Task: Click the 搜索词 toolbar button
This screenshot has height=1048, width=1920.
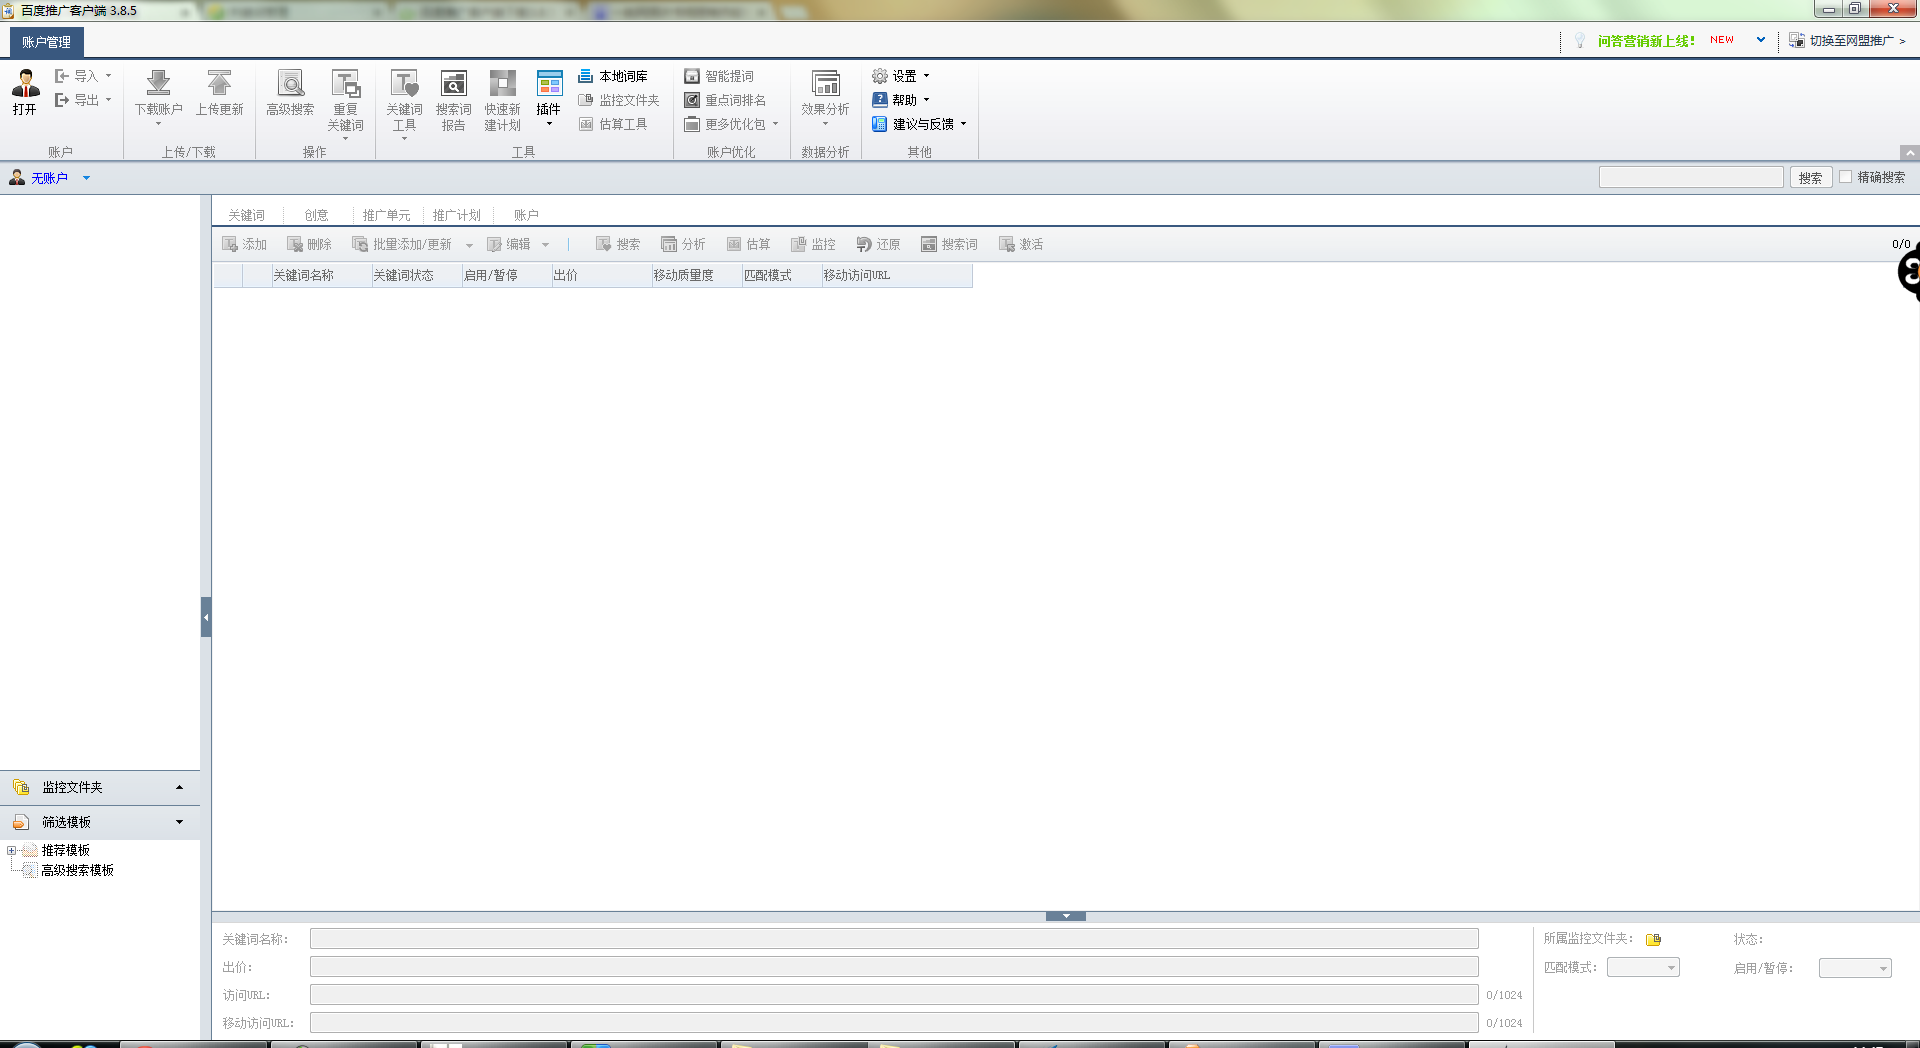Action: [x=949, y=244]
